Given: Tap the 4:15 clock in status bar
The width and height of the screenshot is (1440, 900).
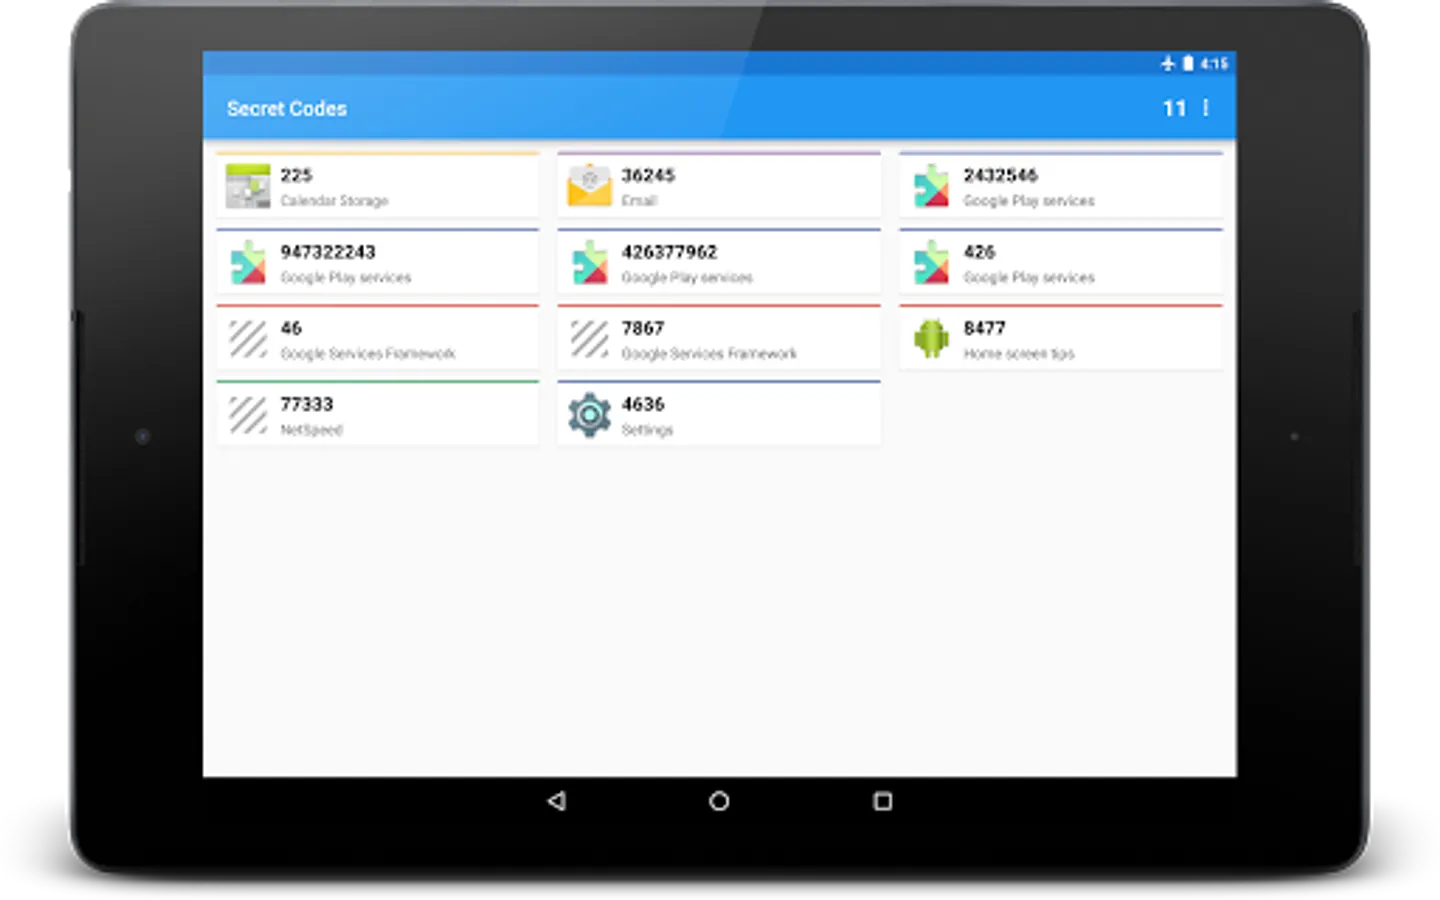Looking at the screenshot, I should (1214, 63).
